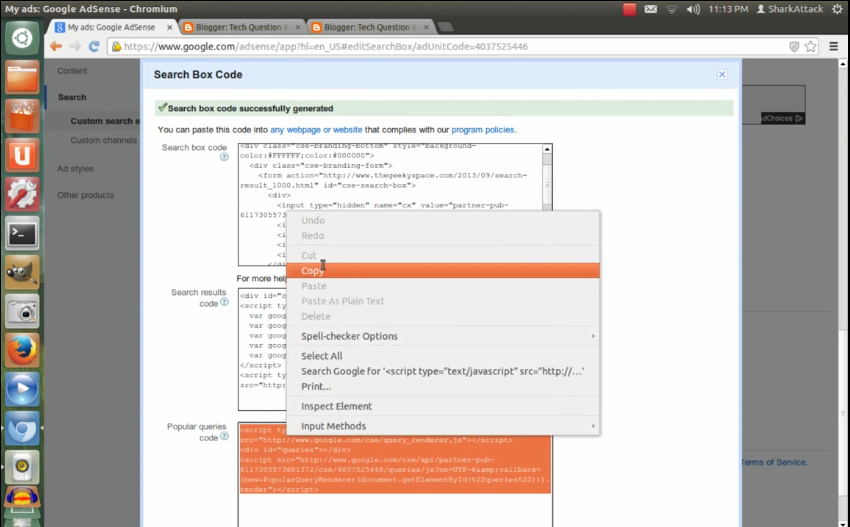Choose Inspect Element in context menu
This screenshot has width=850, height=527.
tap(443, 406)
